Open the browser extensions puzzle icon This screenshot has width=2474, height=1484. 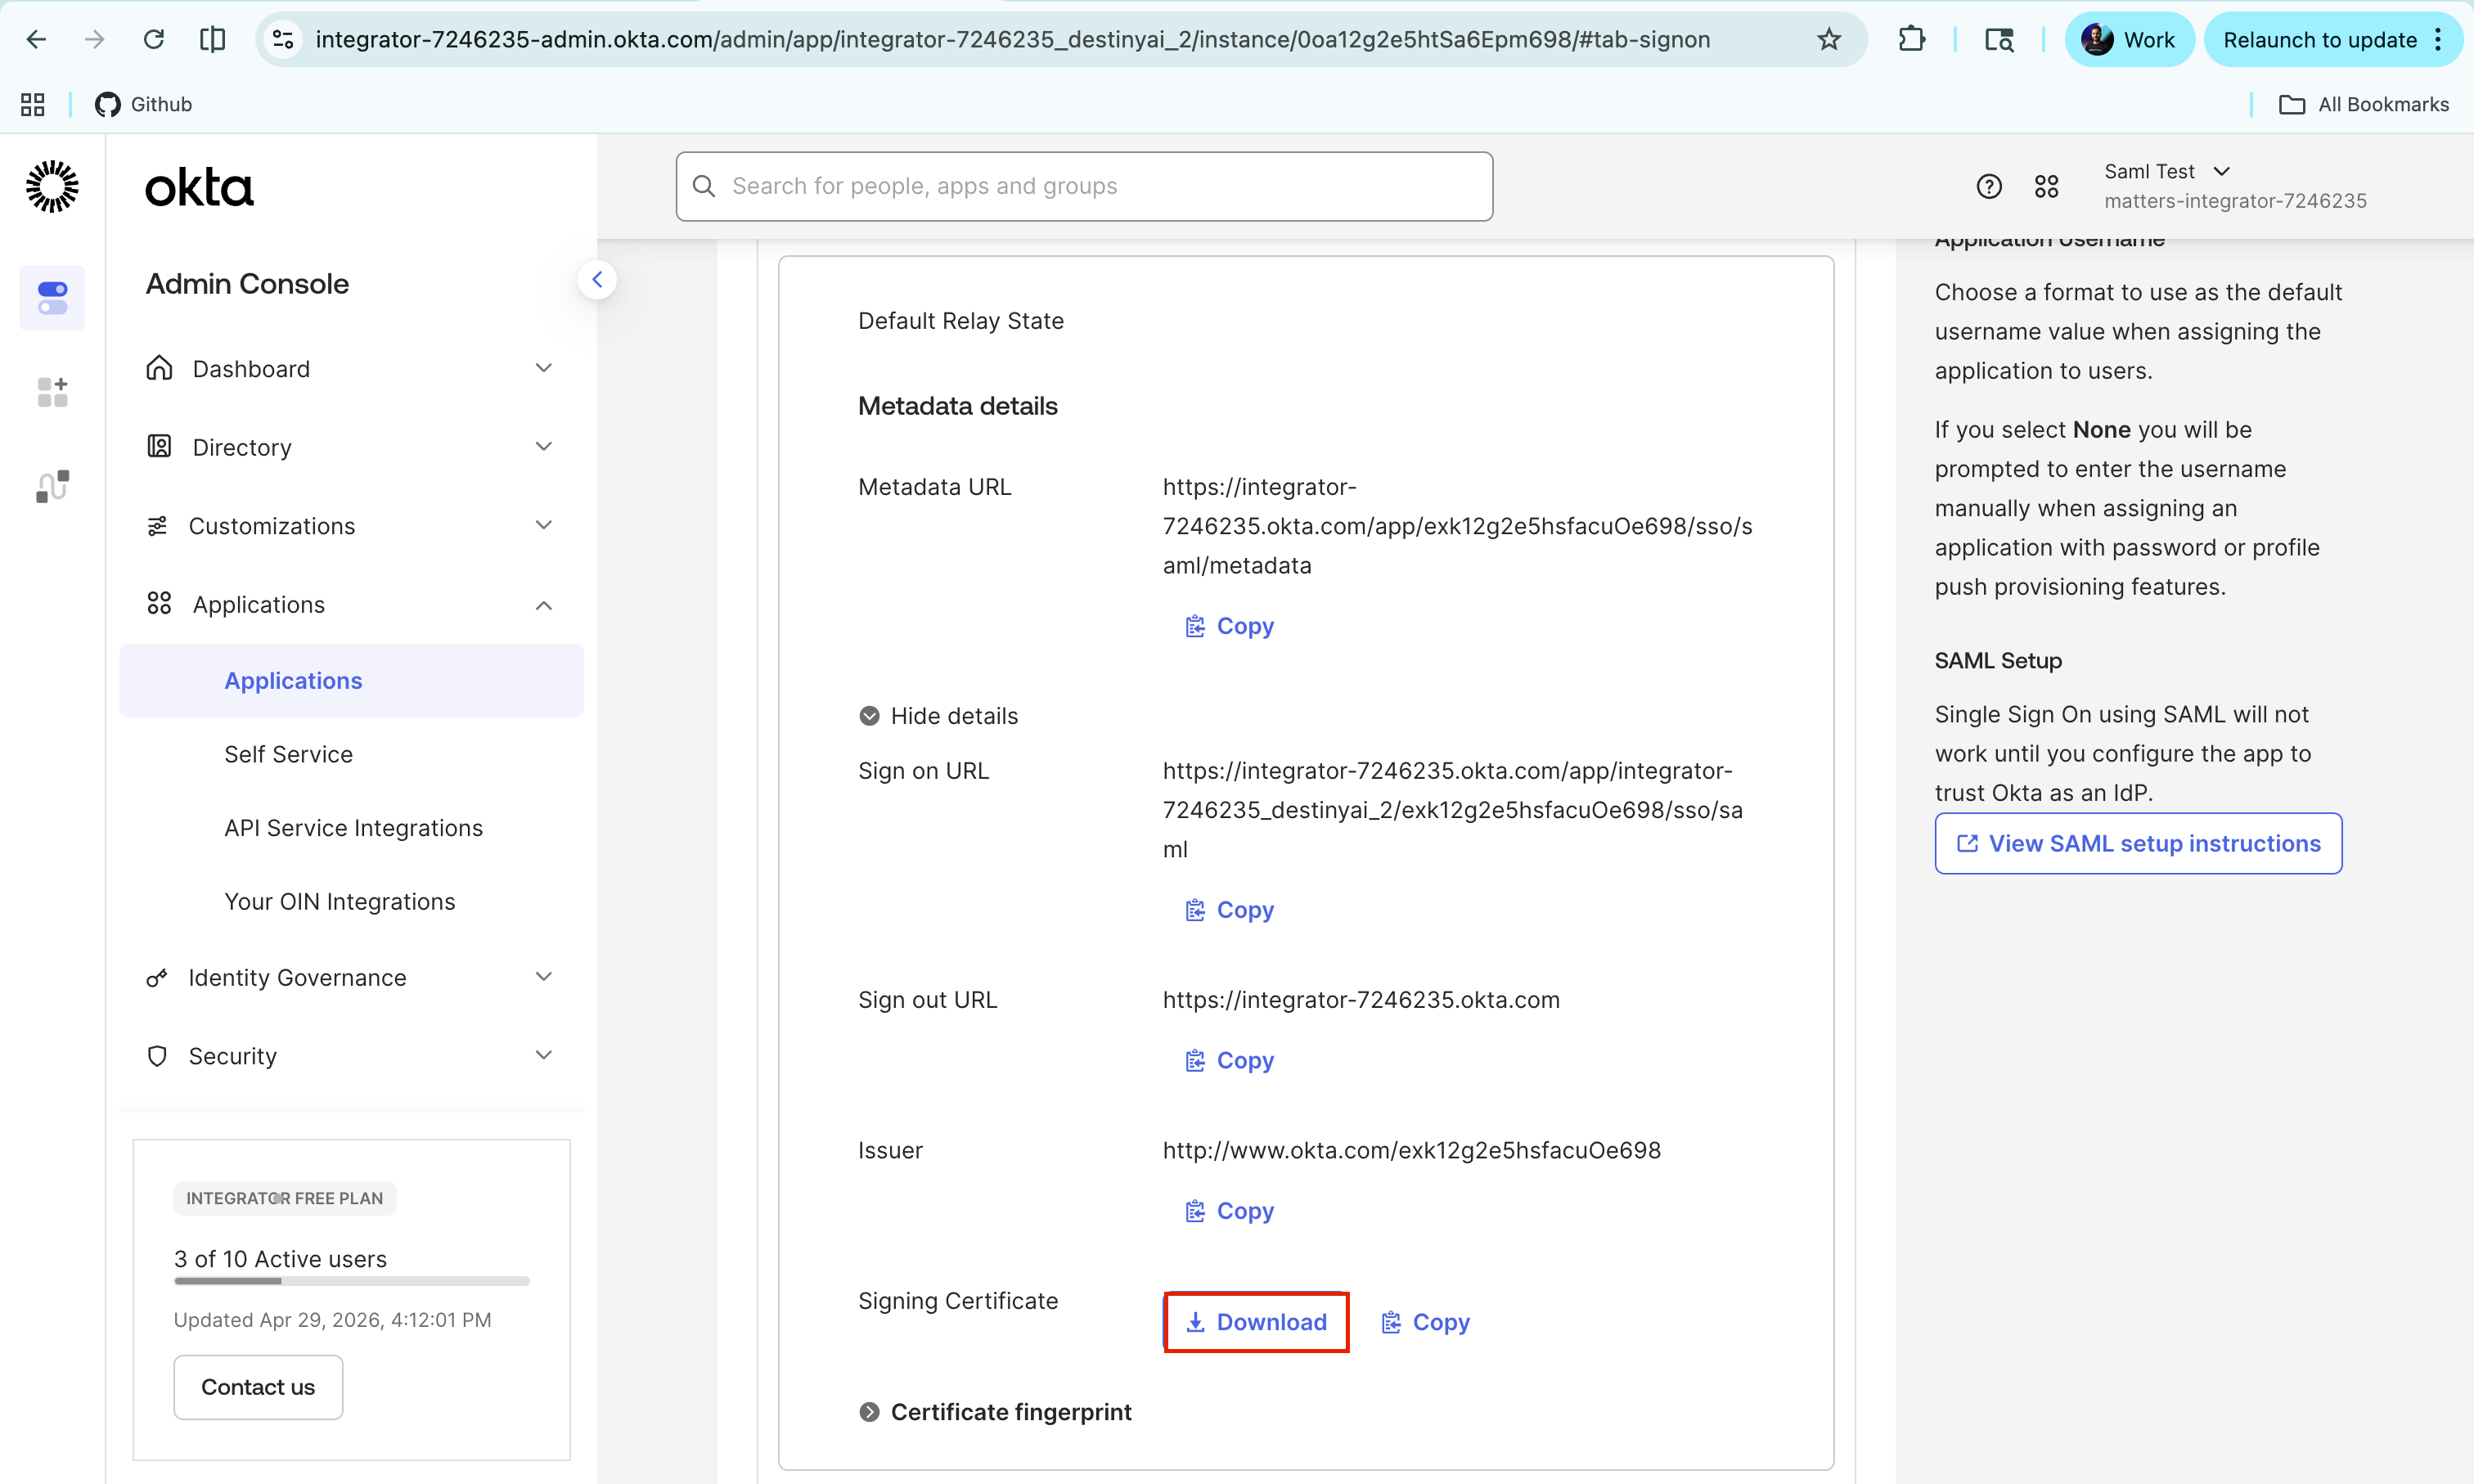[x=1911, y=40]
